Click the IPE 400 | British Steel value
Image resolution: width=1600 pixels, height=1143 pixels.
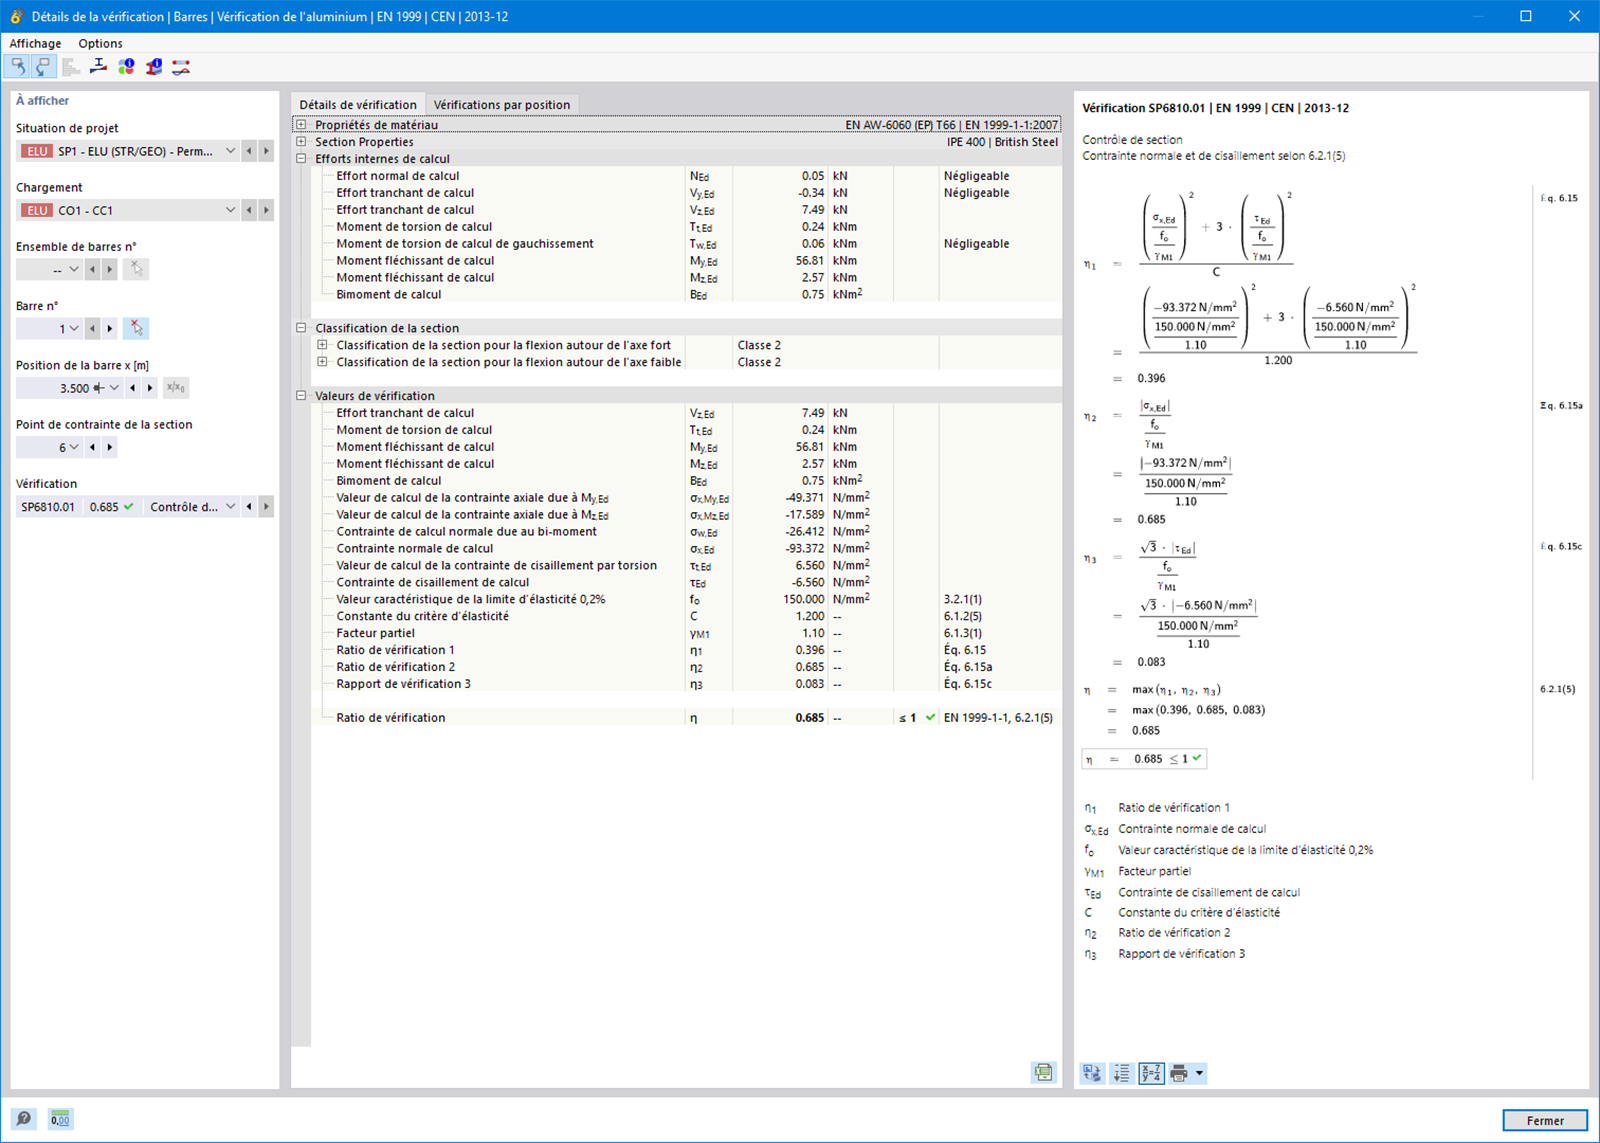pos(1002,142)
